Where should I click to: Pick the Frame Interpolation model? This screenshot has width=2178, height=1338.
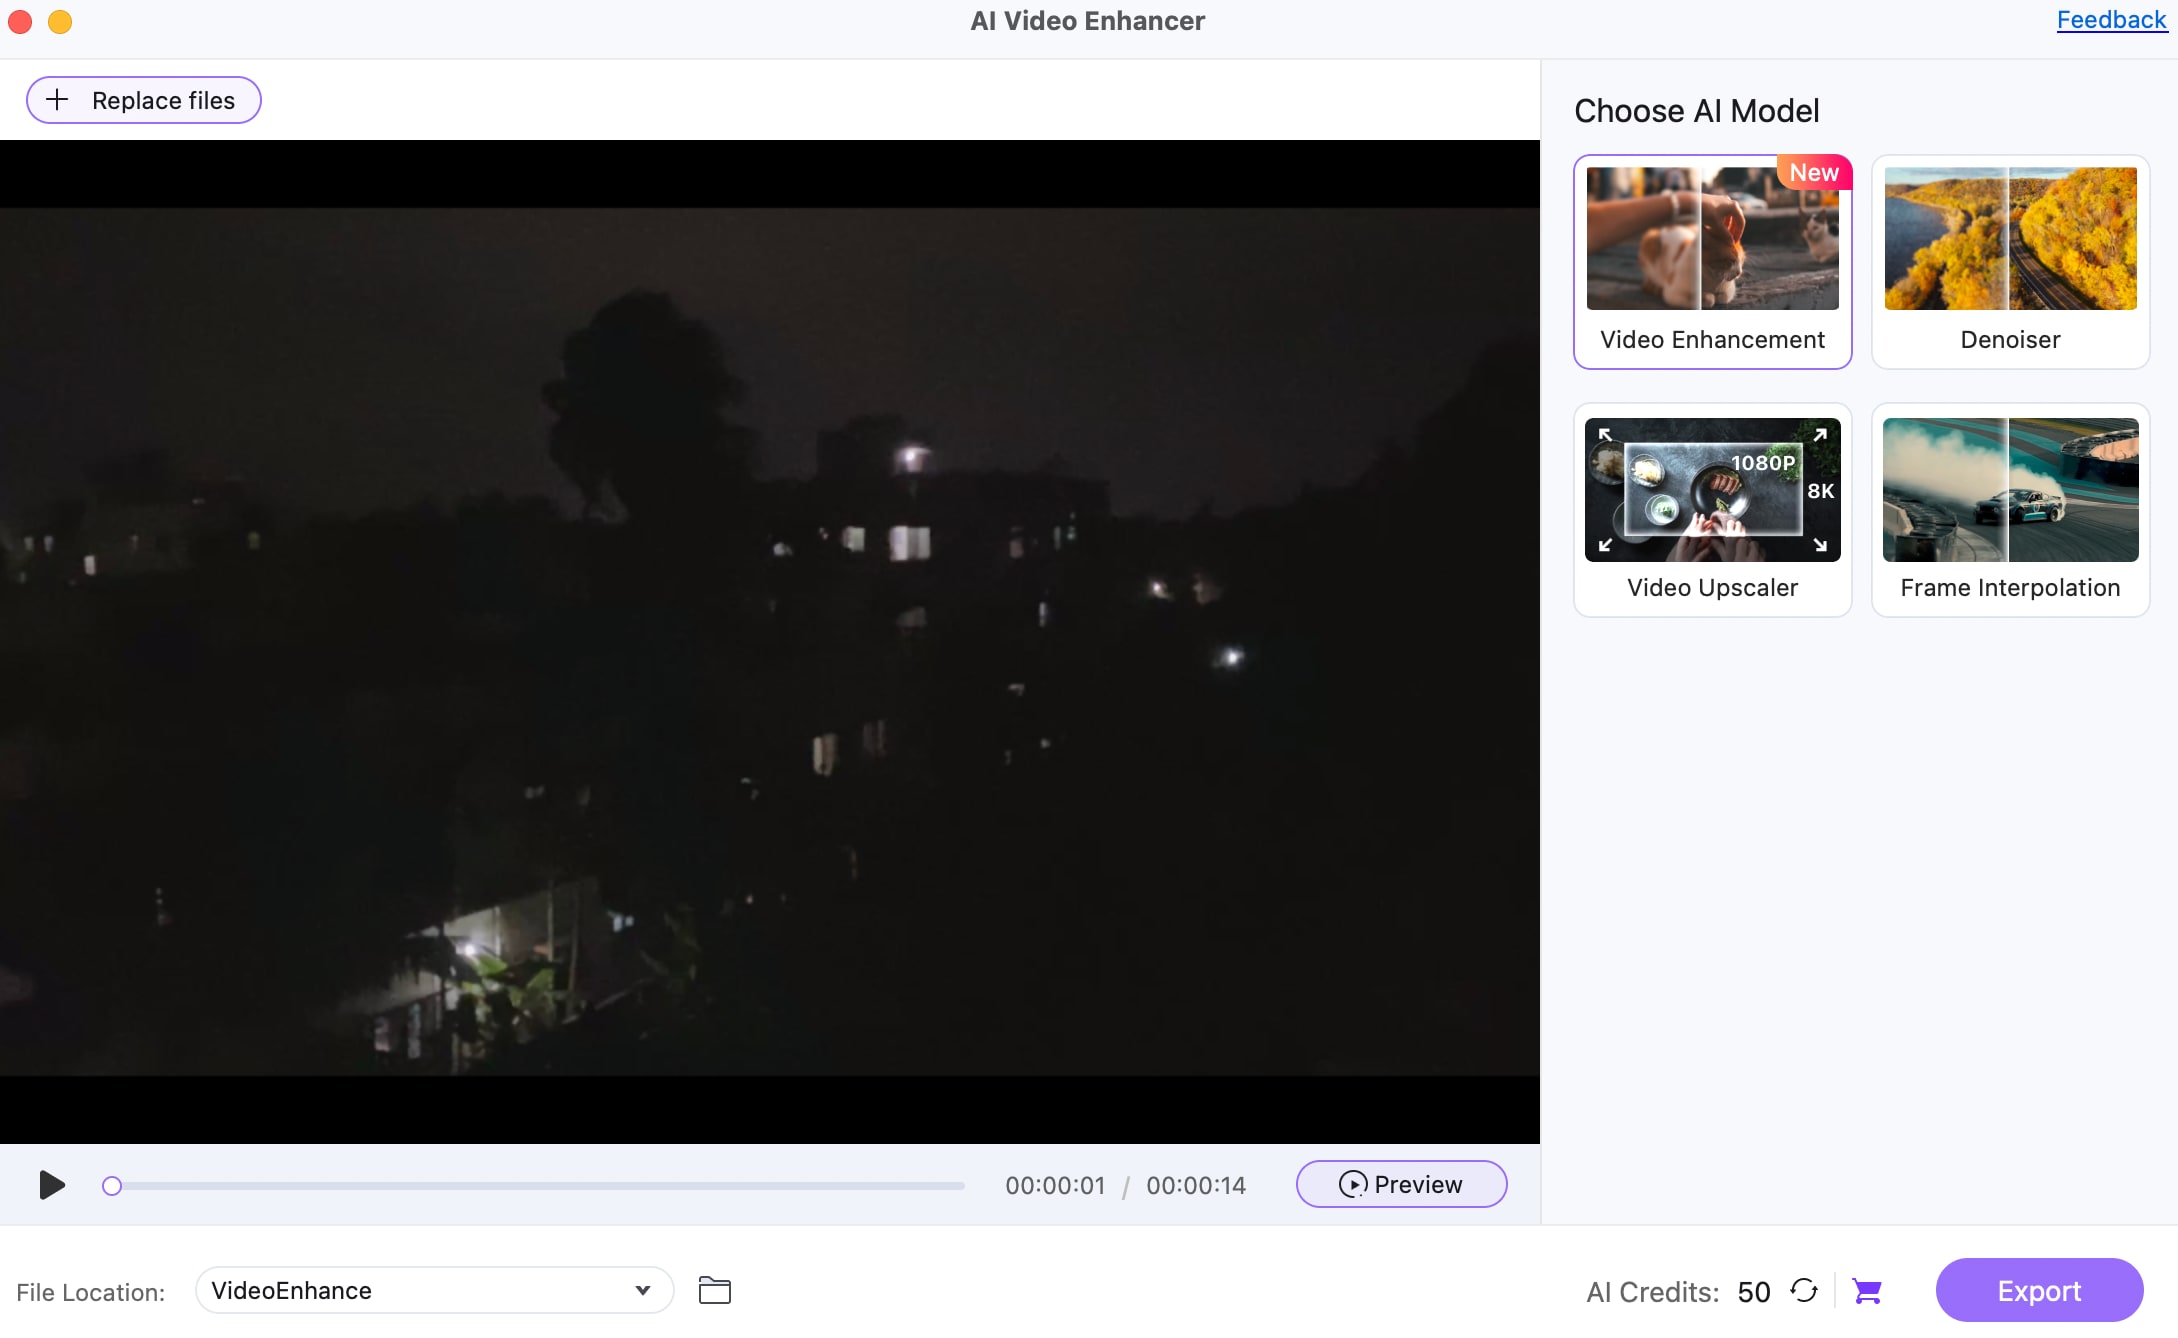(x=2010, y=510)
